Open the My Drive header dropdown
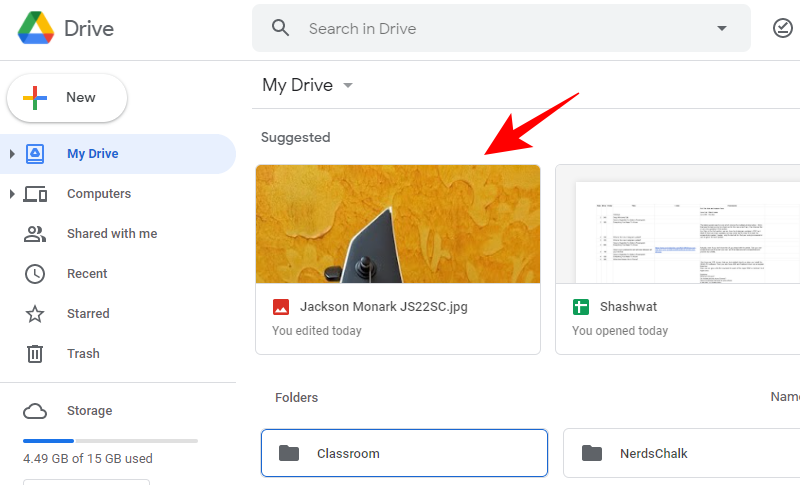800x485 pixels. click(x=348, y=86)
